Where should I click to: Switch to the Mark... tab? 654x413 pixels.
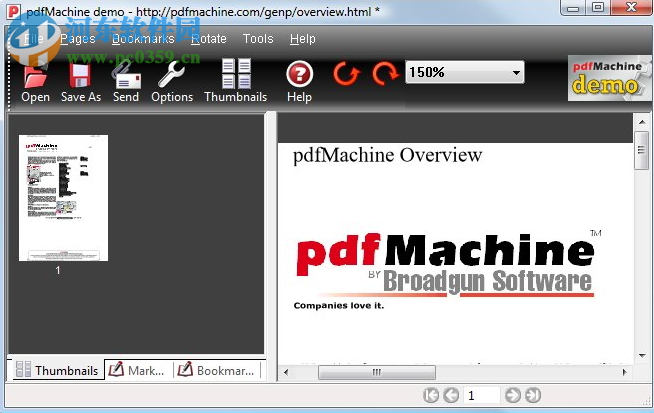tap(137, 370)
